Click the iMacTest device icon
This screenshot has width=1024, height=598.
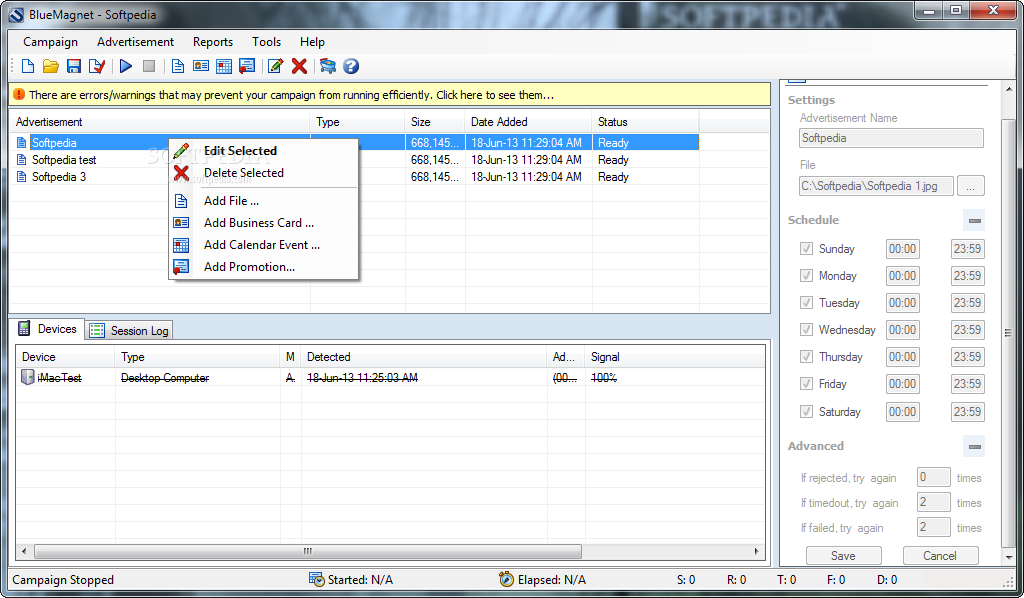pyautogui.click(x=27, y=377)
